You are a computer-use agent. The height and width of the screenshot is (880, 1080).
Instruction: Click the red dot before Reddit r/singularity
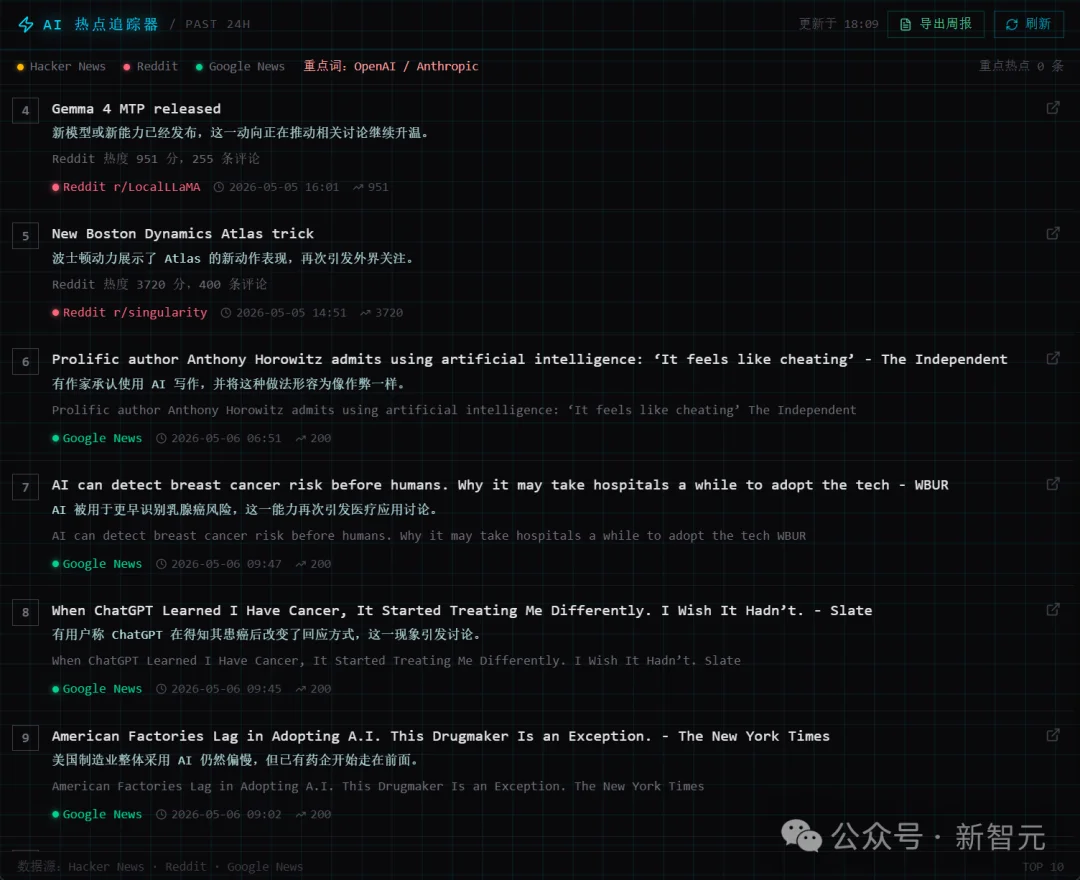[x=56, y=313]
